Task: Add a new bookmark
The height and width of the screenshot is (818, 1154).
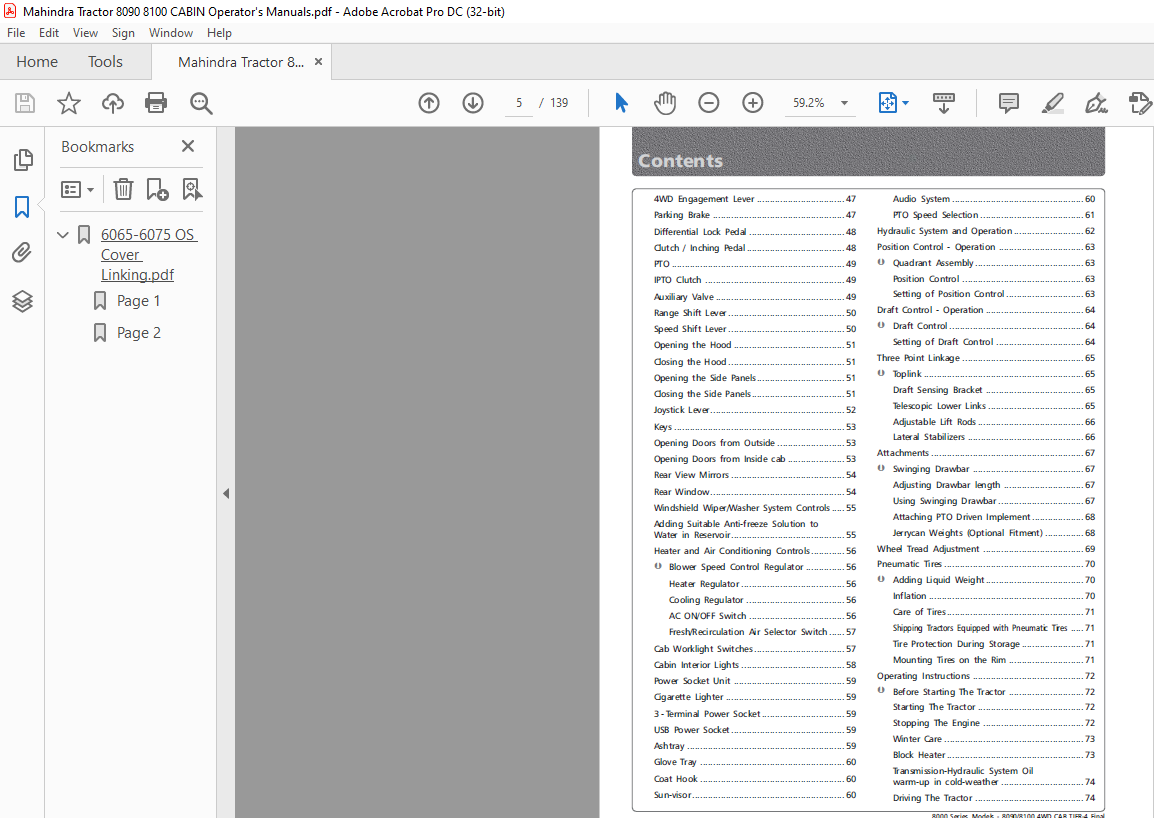Action: click(157, 190)
